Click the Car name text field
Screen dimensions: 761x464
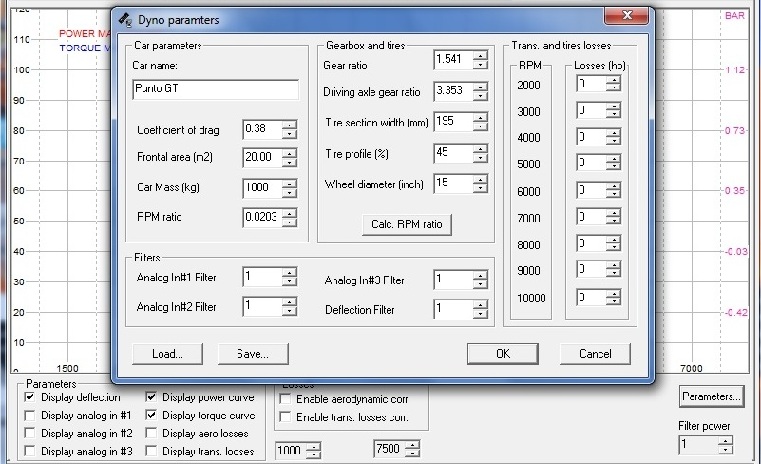(x=215, y=90)
